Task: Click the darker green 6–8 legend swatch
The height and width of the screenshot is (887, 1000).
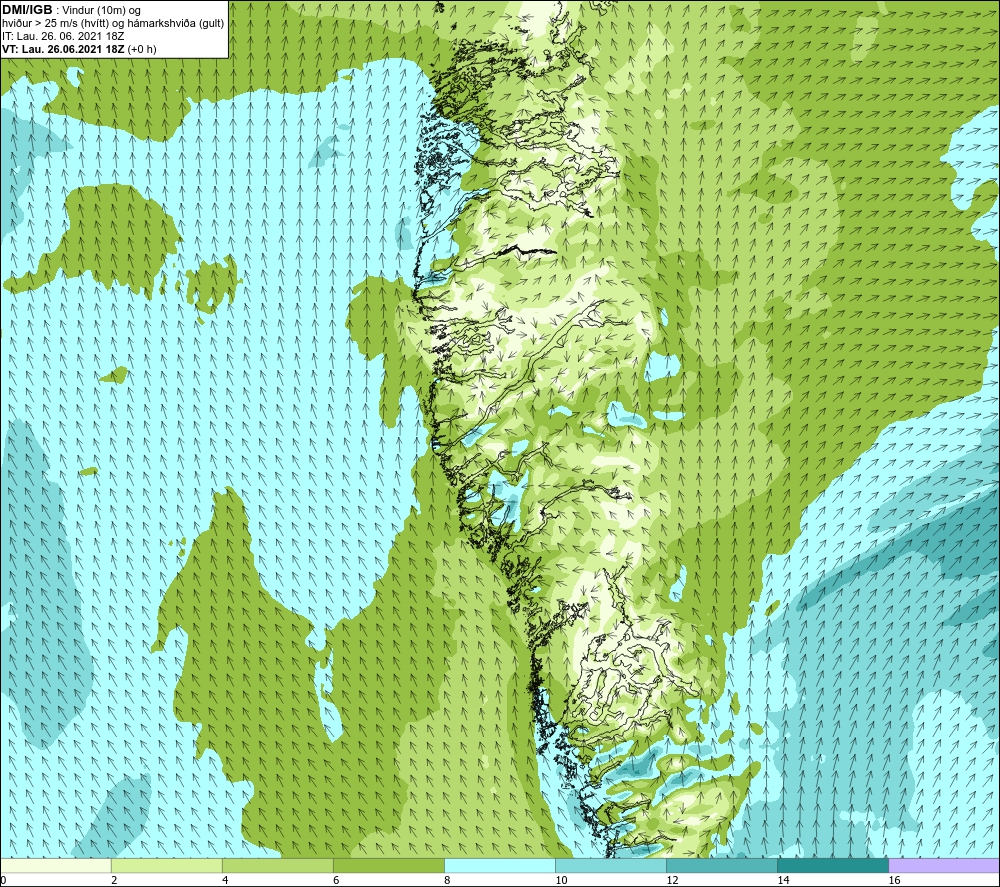Action: (x=388, y=865)
